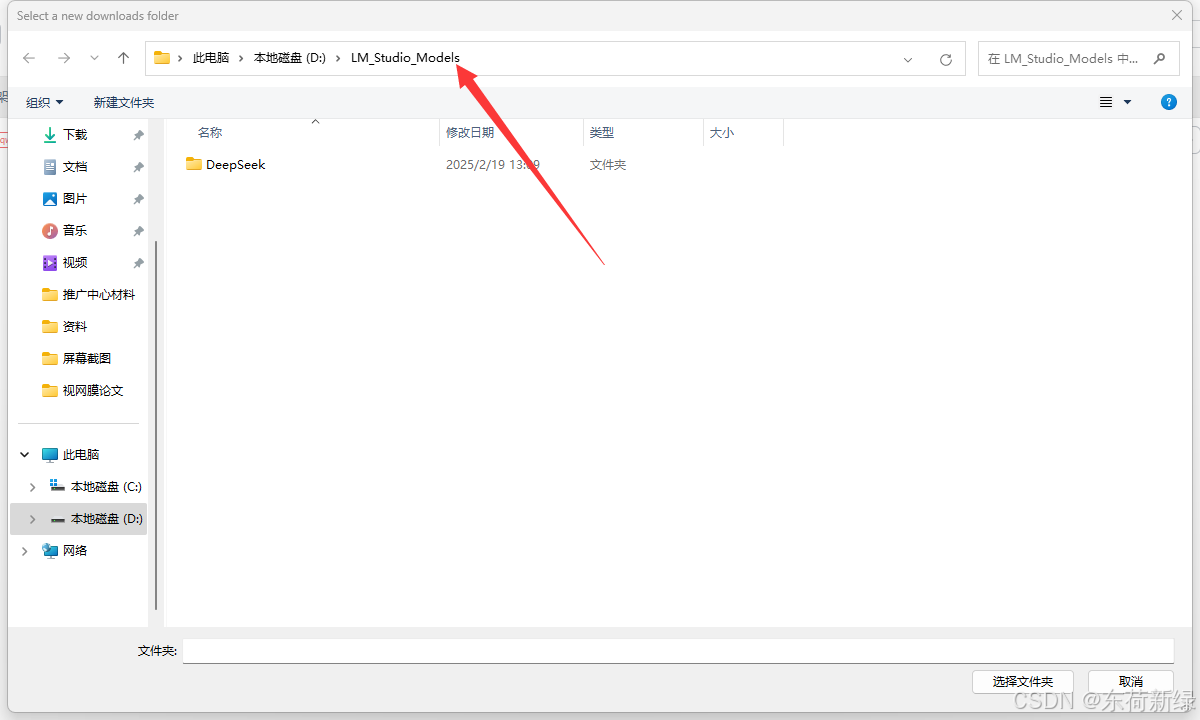Unpin 图片 using its pin icon
Viewport: 1200px width, 720px height.
pos(138,199)
